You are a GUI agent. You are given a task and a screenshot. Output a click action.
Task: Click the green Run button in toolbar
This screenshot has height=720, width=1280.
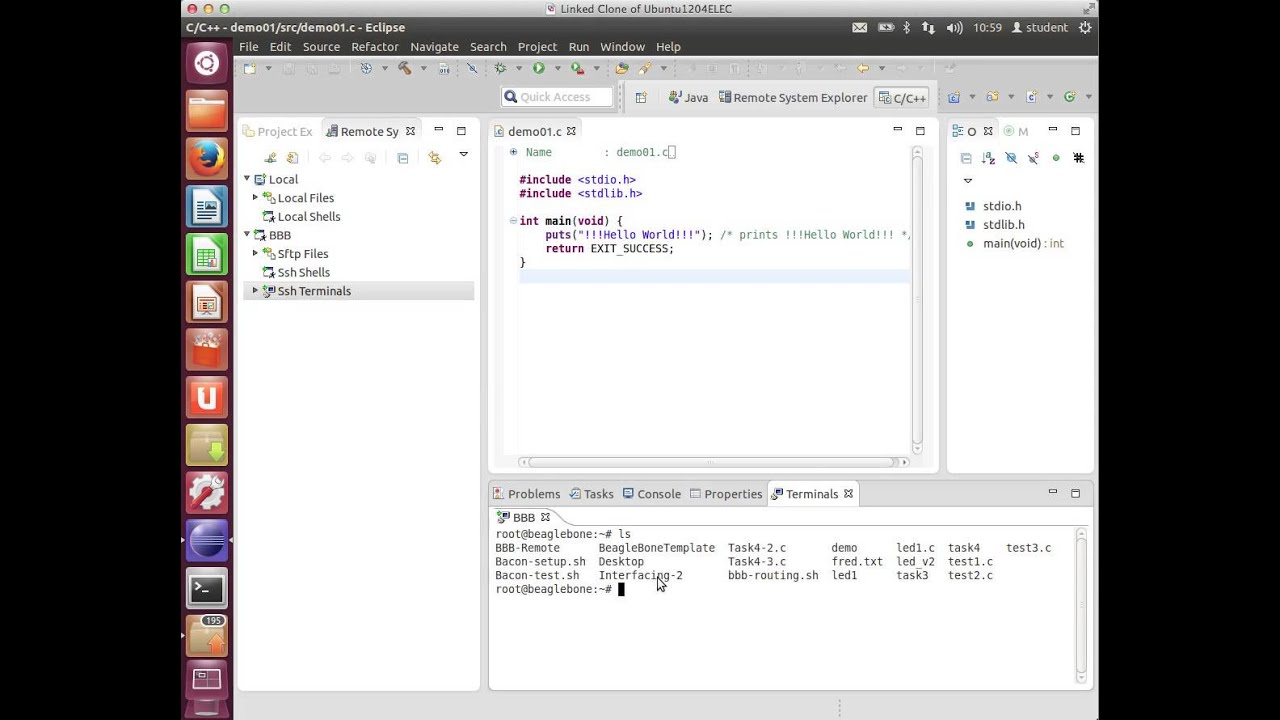click(538, 68)
